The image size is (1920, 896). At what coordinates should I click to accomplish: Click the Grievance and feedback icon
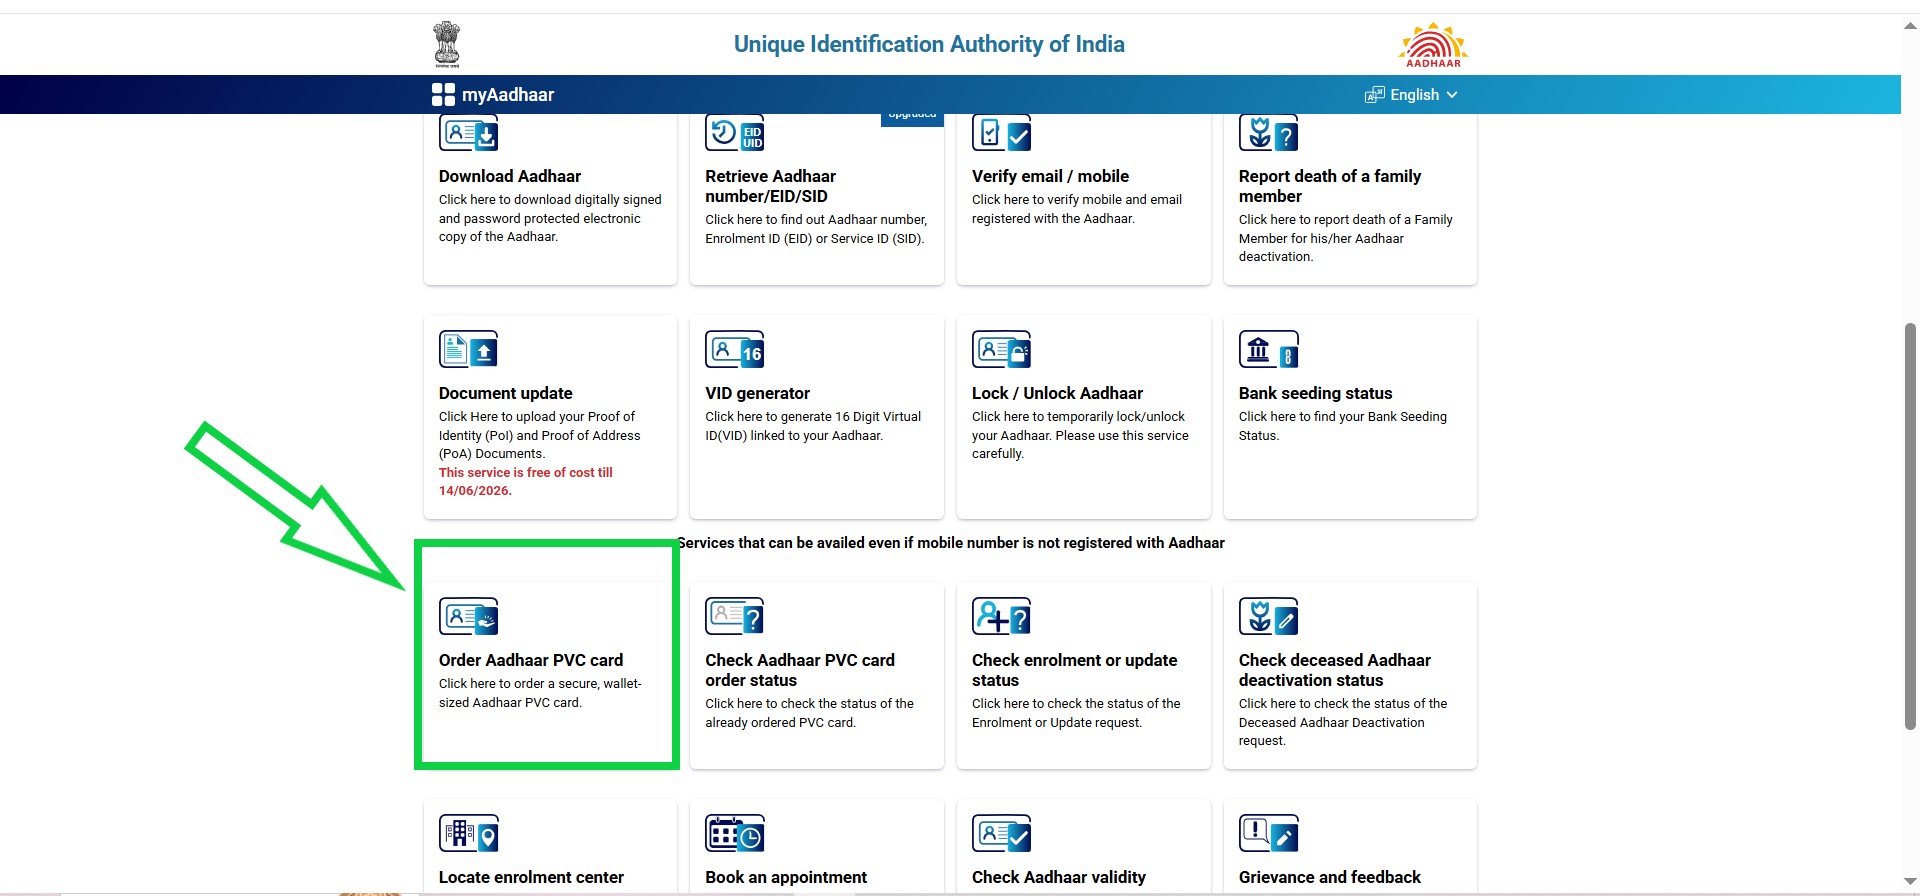(1268, 834)
